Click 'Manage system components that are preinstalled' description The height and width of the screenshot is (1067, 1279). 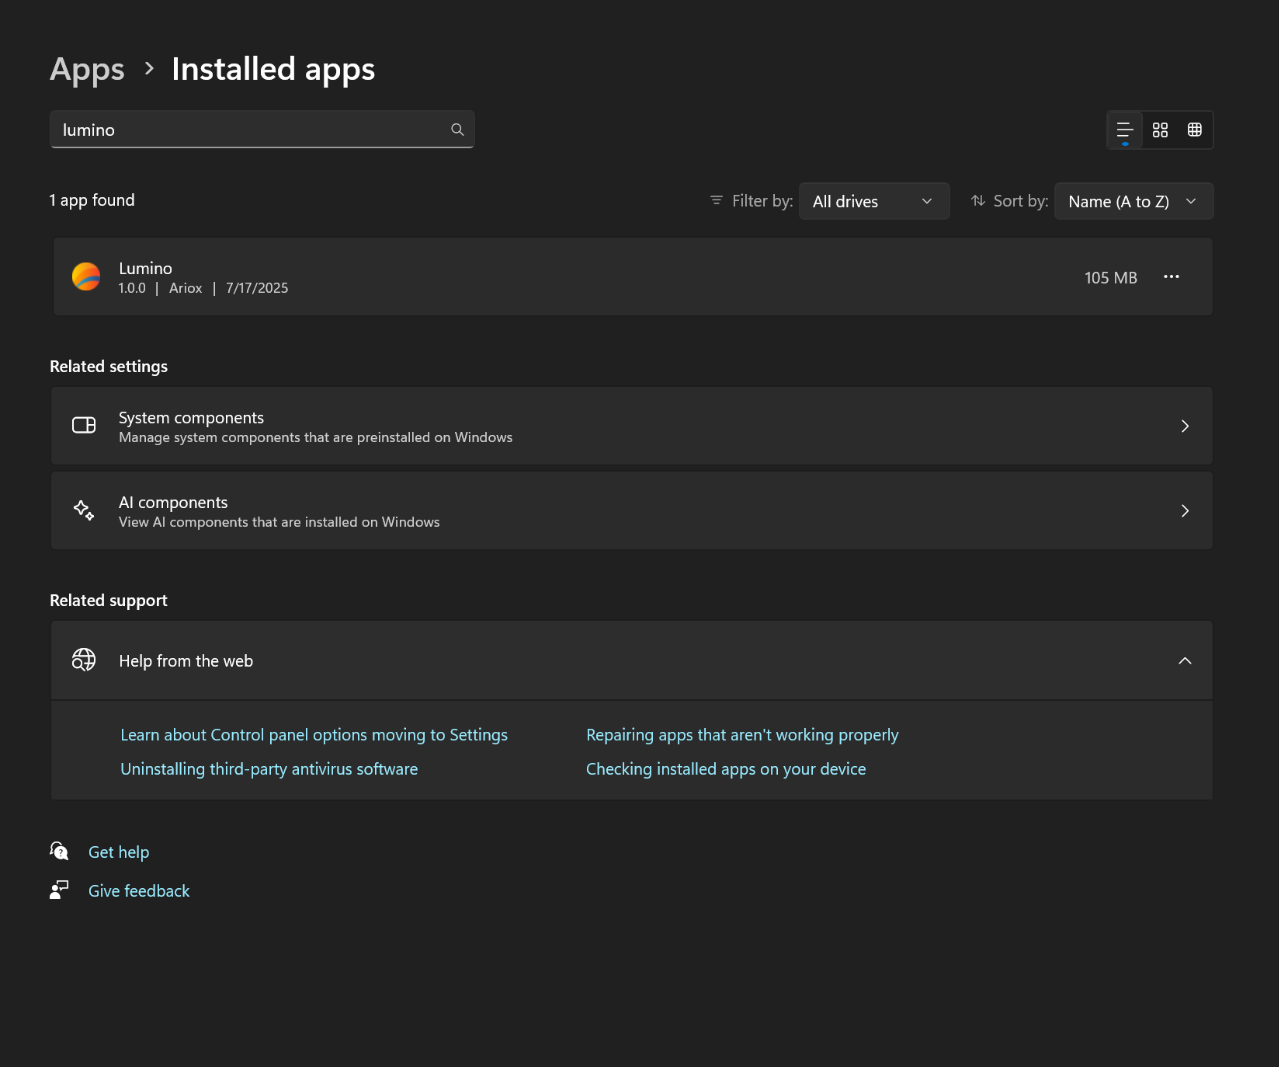click(x=316, y=438)
